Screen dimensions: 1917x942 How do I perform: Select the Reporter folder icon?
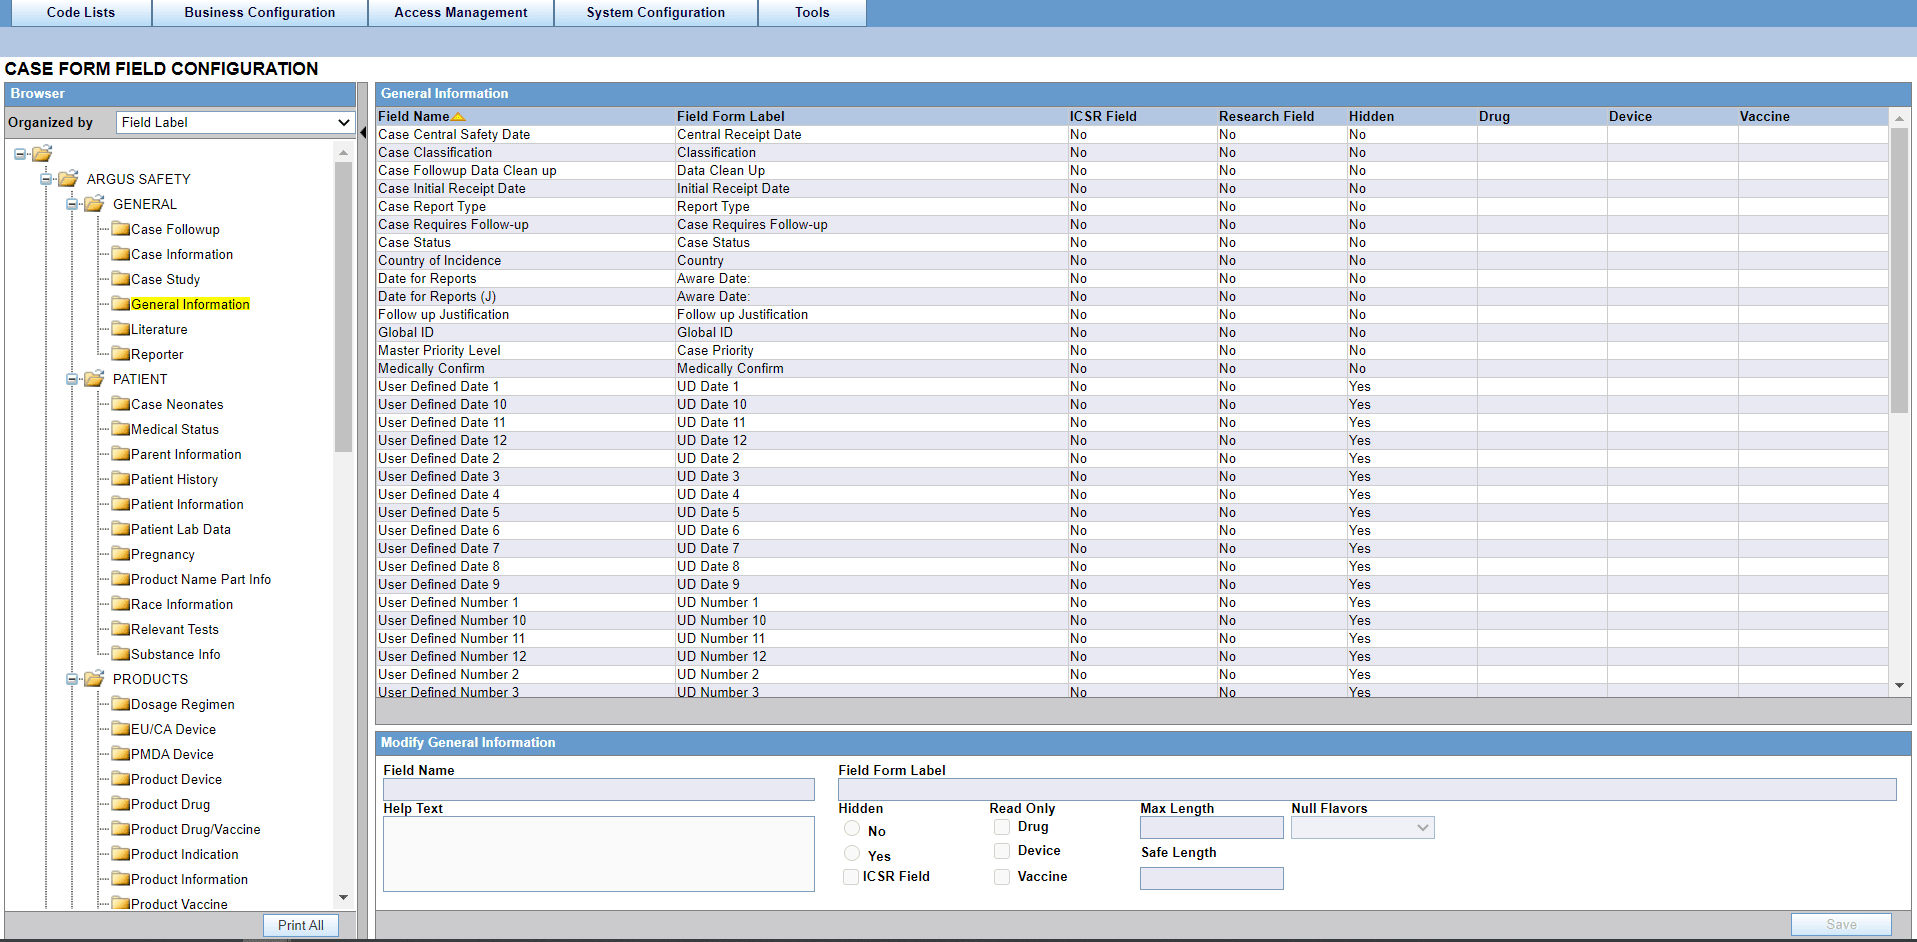(x=120, y=354)
